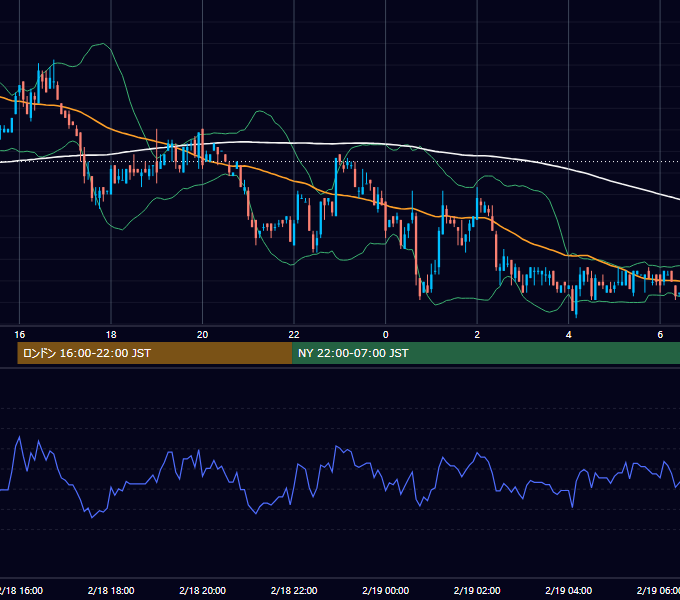Screen dimensions: 680x600
Task: Click hour label 22 on price chart axis
Action: pyautogui.click(x=294, y=335)
